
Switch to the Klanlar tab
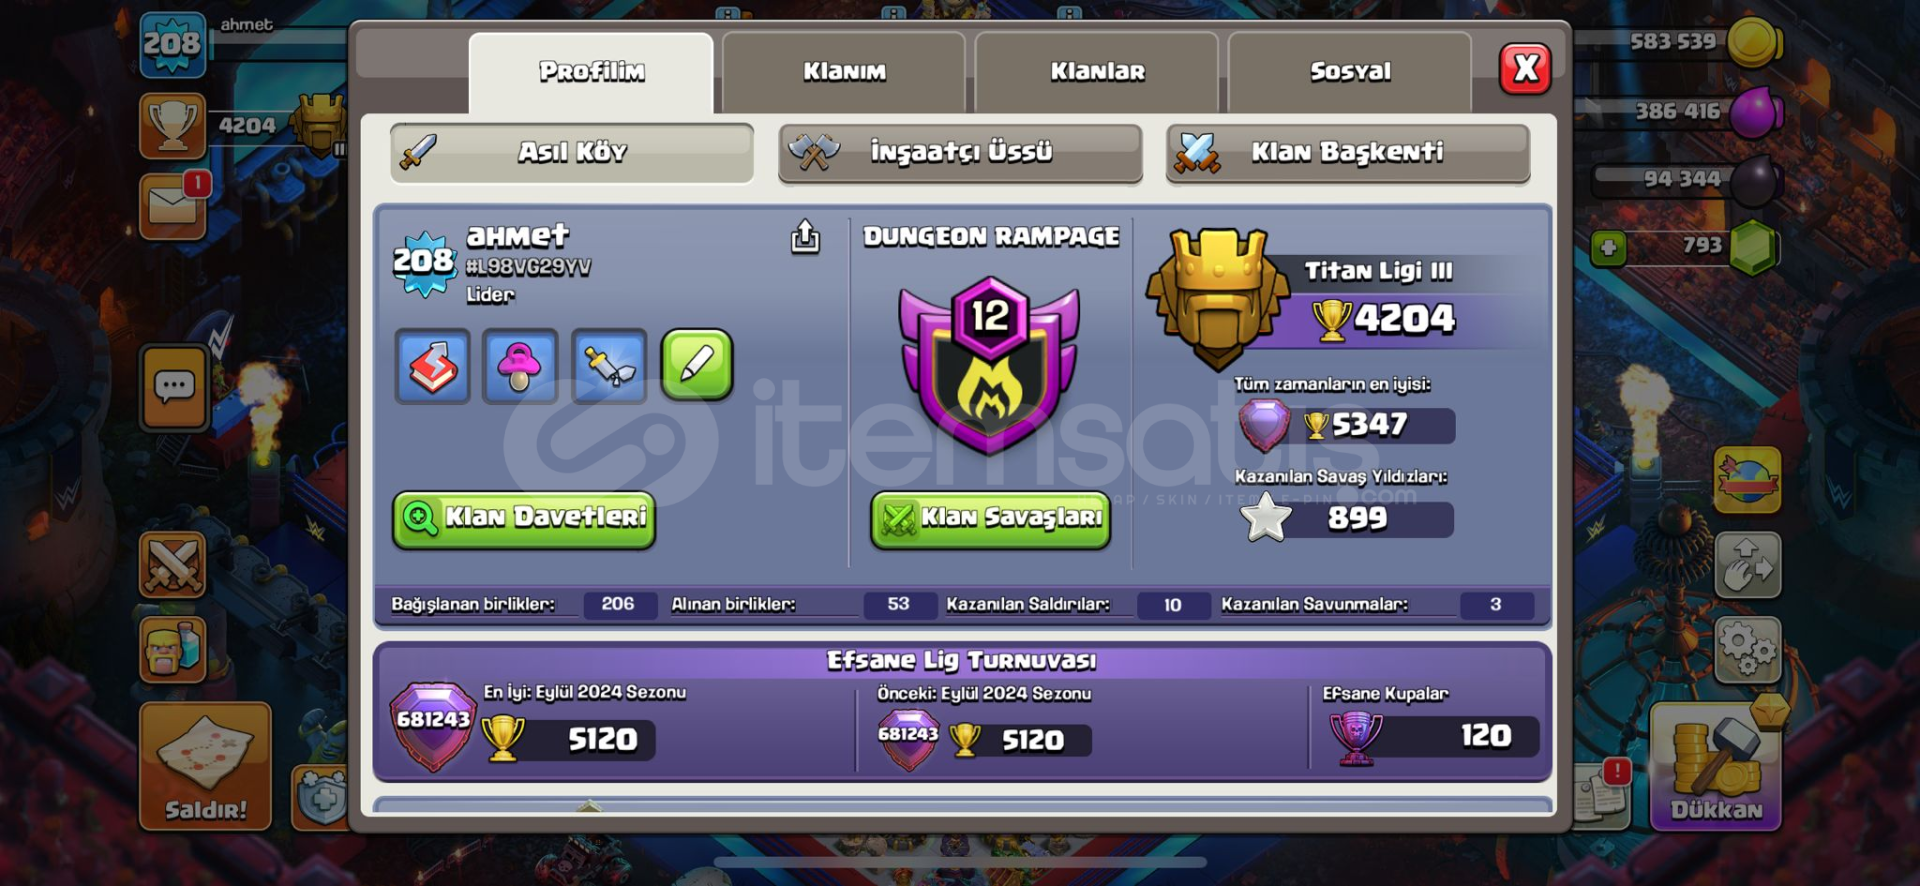click(x=1097, y=72)
